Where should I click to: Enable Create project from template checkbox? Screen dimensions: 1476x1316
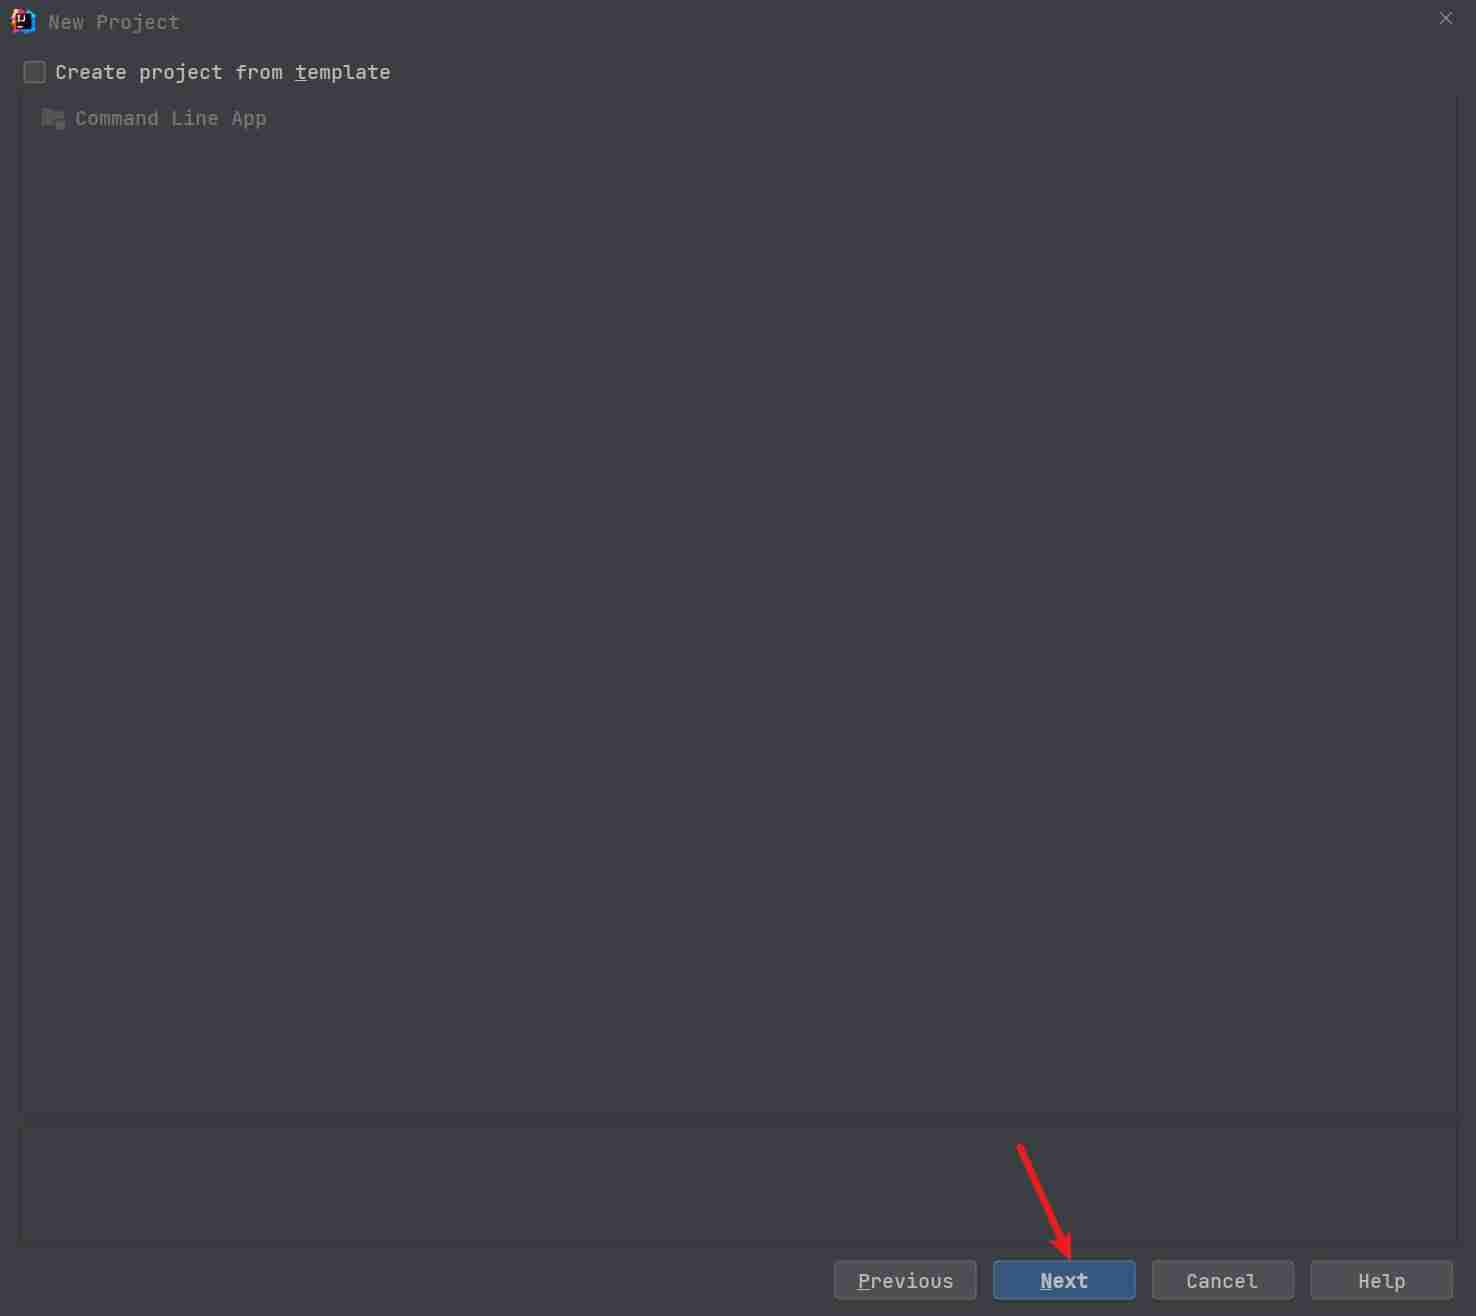34,72
